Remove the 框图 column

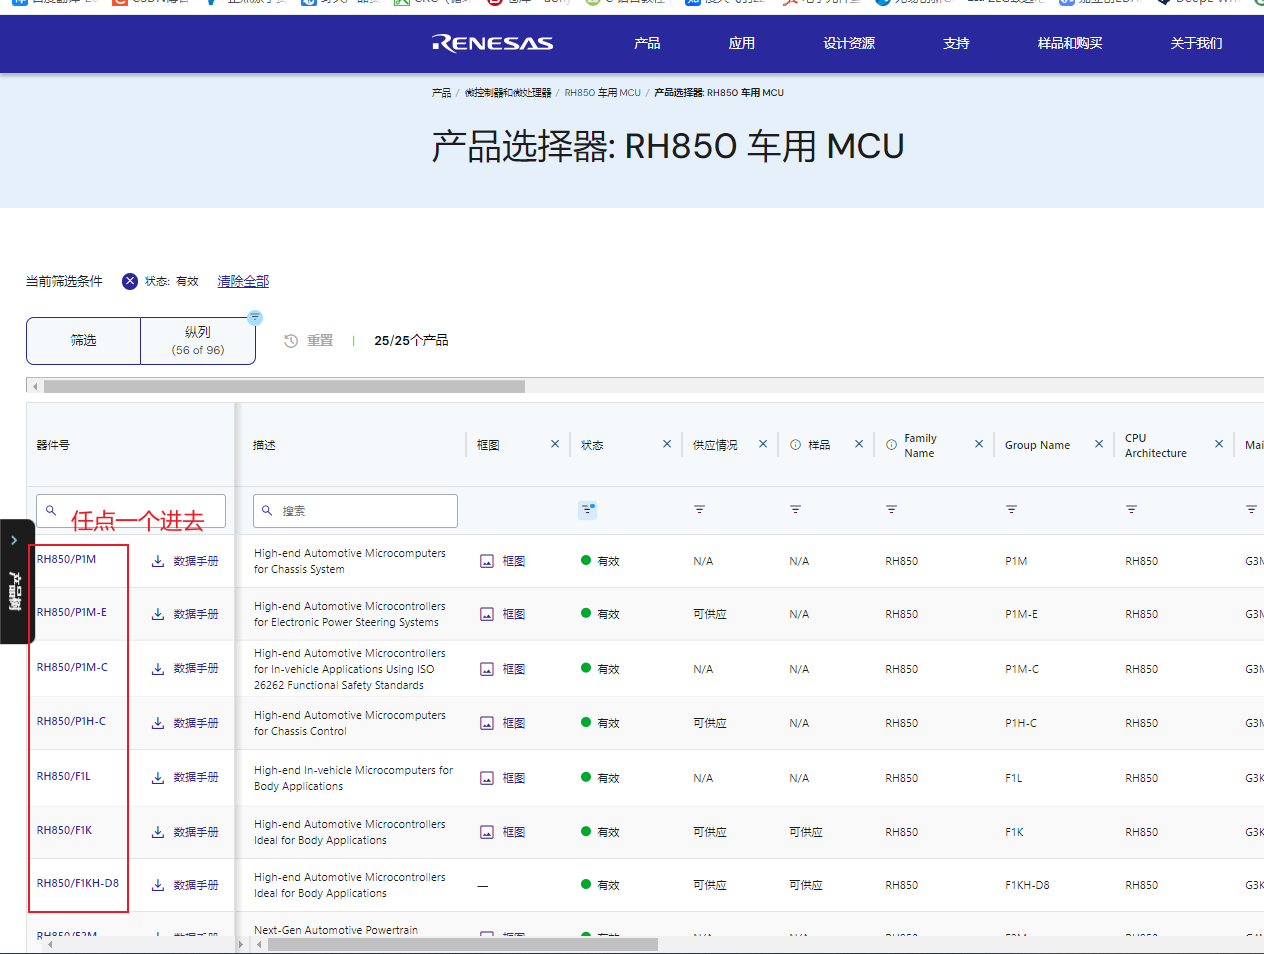[x=555, y=444]
